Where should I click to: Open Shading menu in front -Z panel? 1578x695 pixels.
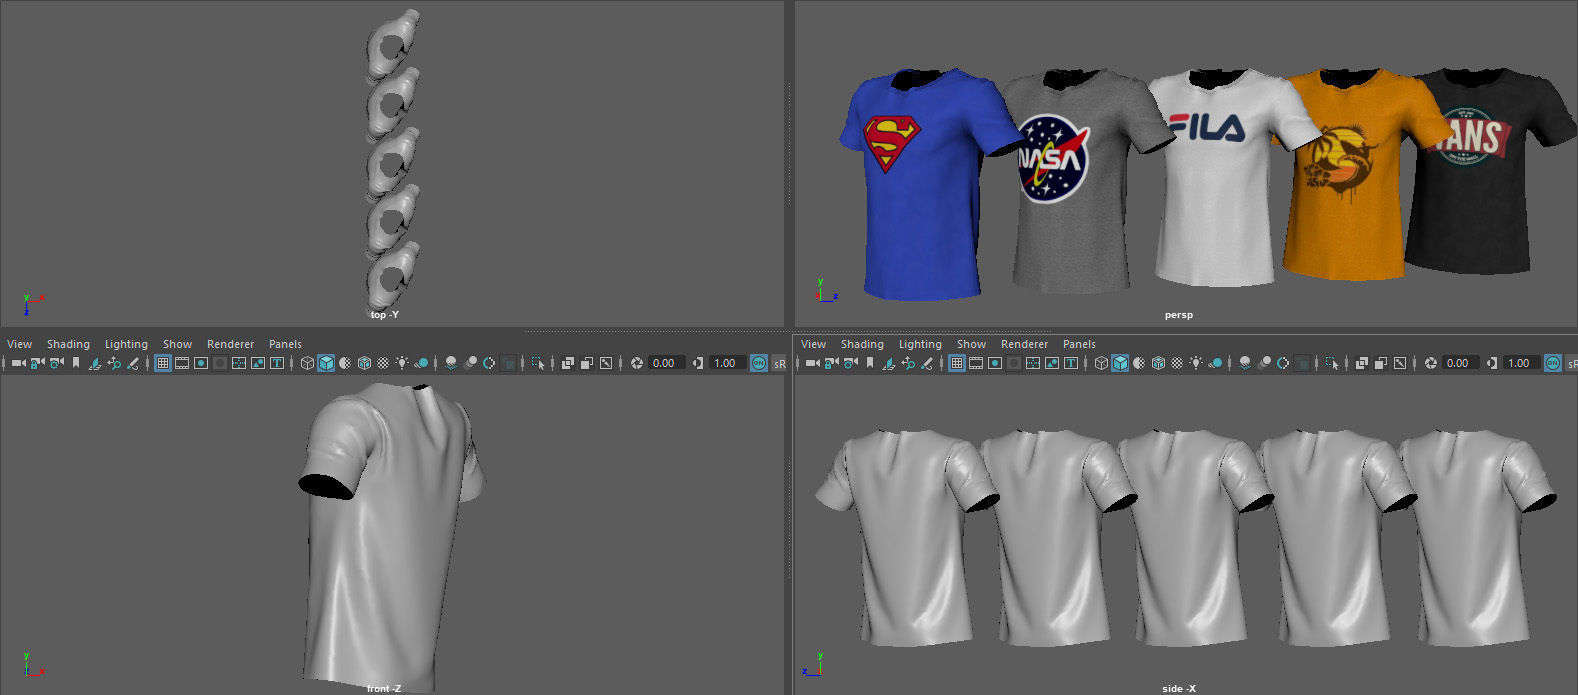click(68, 344)
